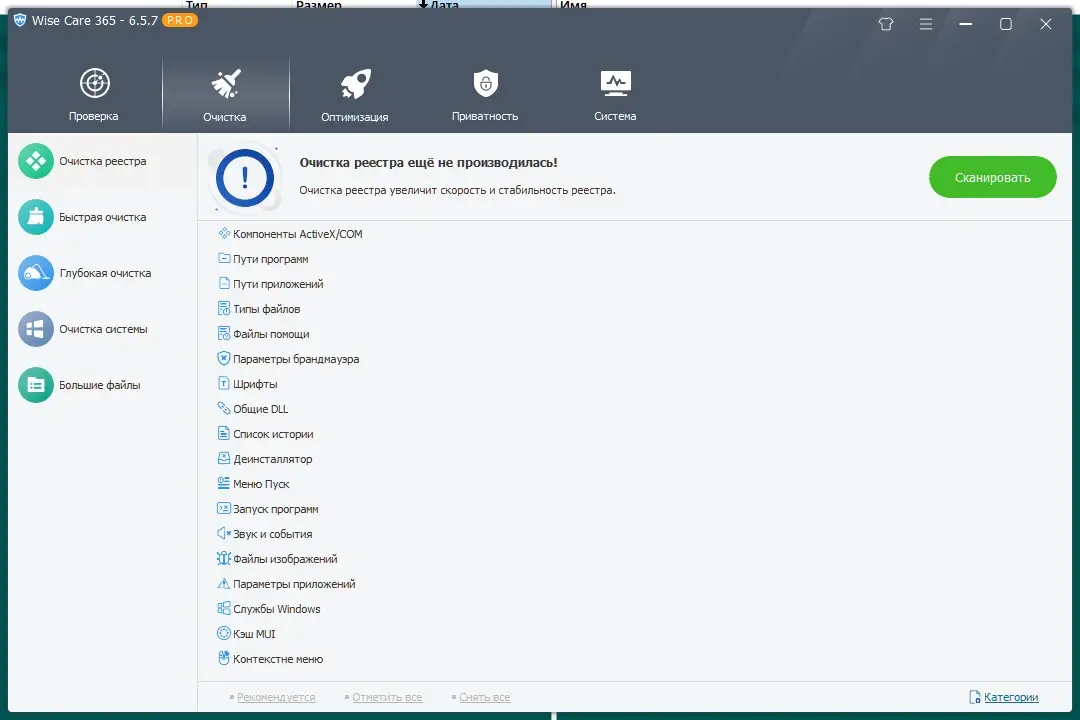Click the Параметры приложений icon
The height and width of the screenshot is (720, 1080).
pyautogui.click(x=224, y=584)
